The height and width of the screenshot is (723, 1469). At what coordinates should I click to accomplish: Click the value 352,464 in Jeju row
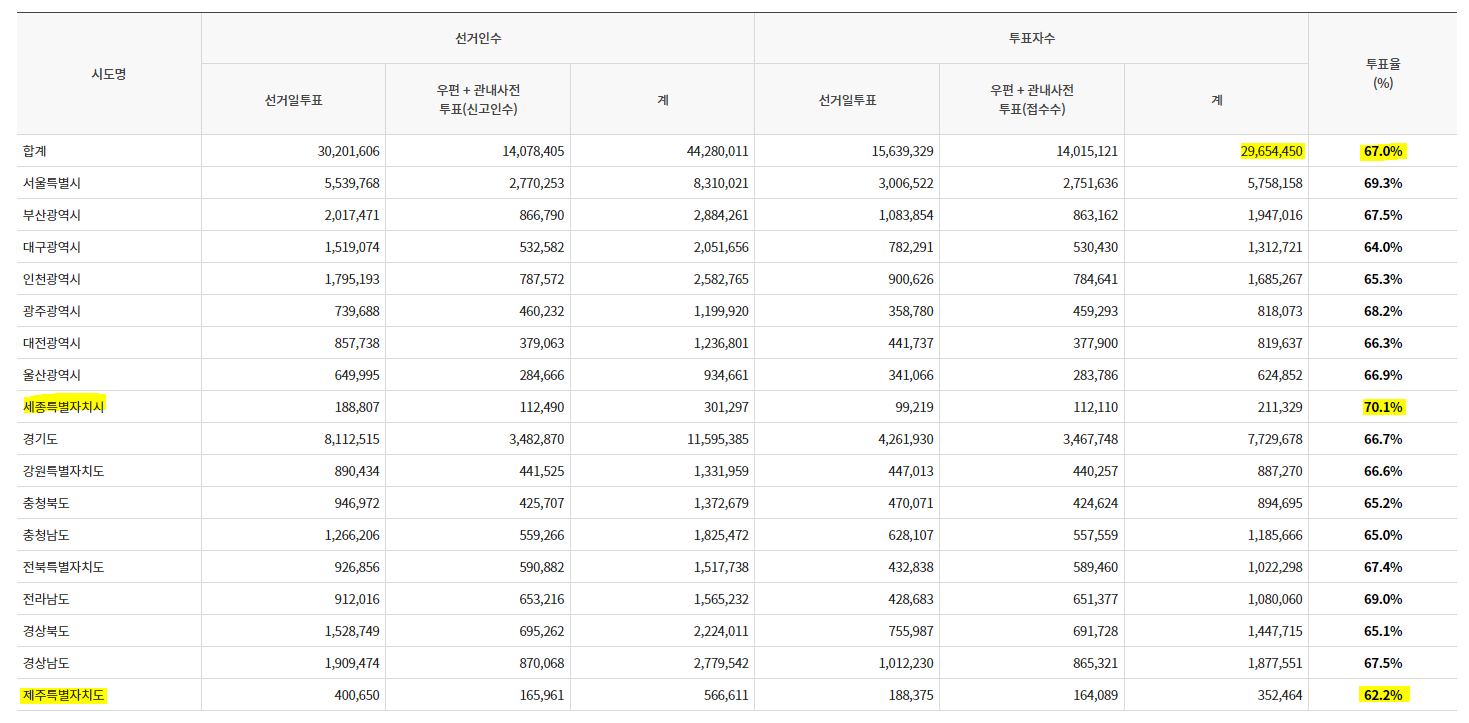pyautogui.click(x=1280, y=695)
